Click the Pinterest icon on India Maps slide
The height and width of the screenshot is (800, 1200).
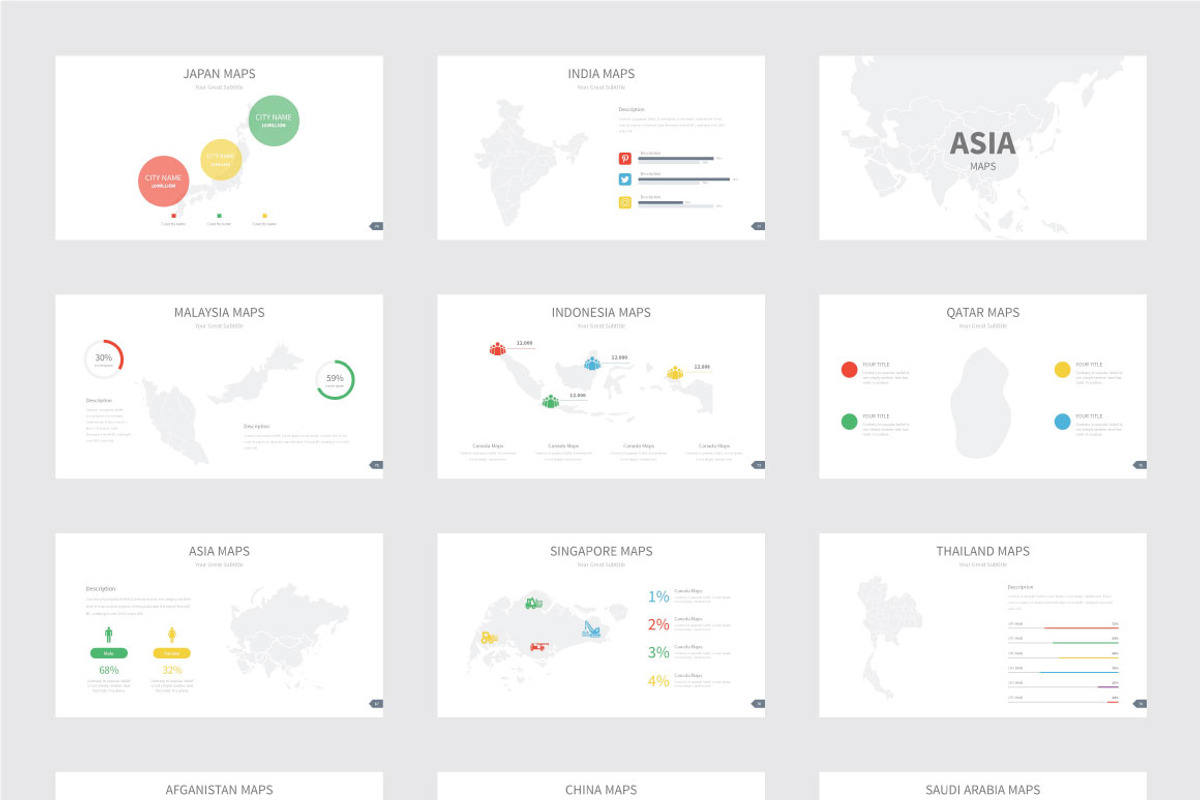point(625,158)
